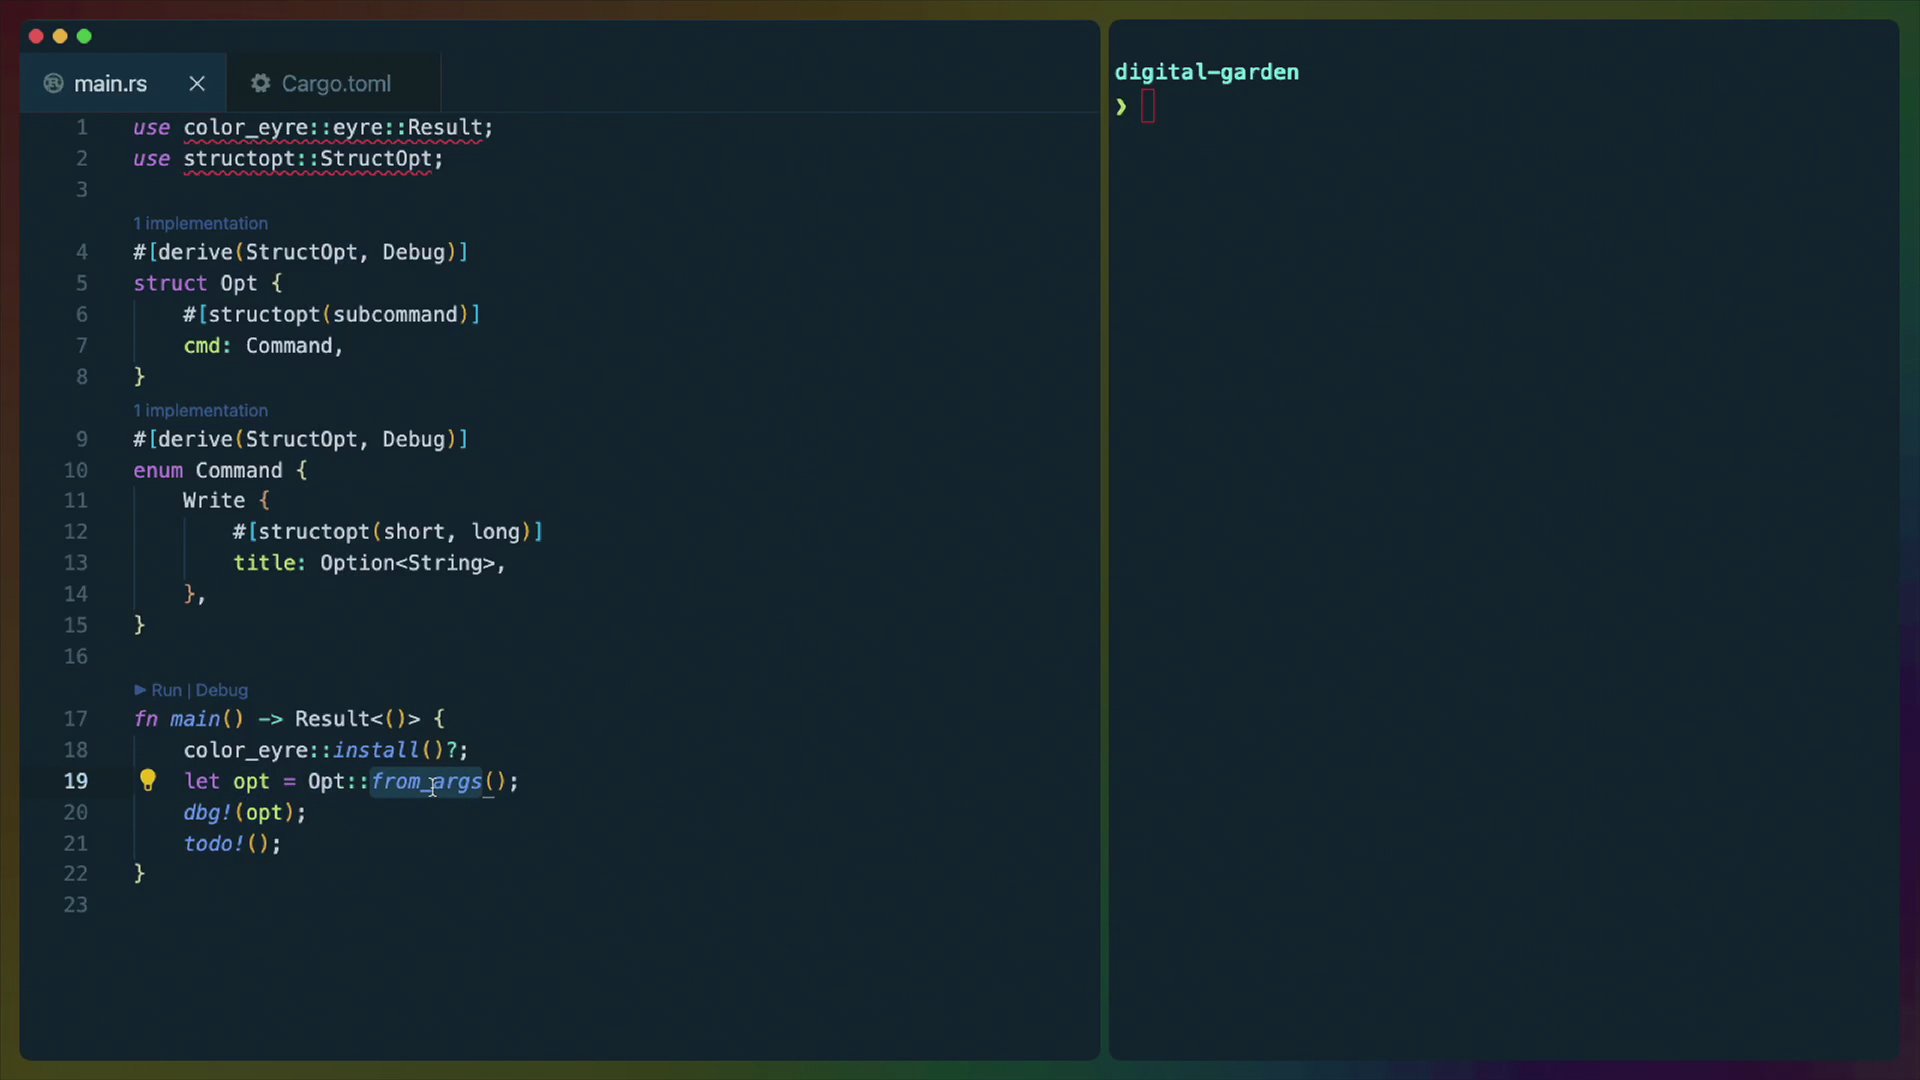This screenshot has height=1080, width=1920.
Task: Click line number 1 in gutter
Action: click(x=82, y=127)
